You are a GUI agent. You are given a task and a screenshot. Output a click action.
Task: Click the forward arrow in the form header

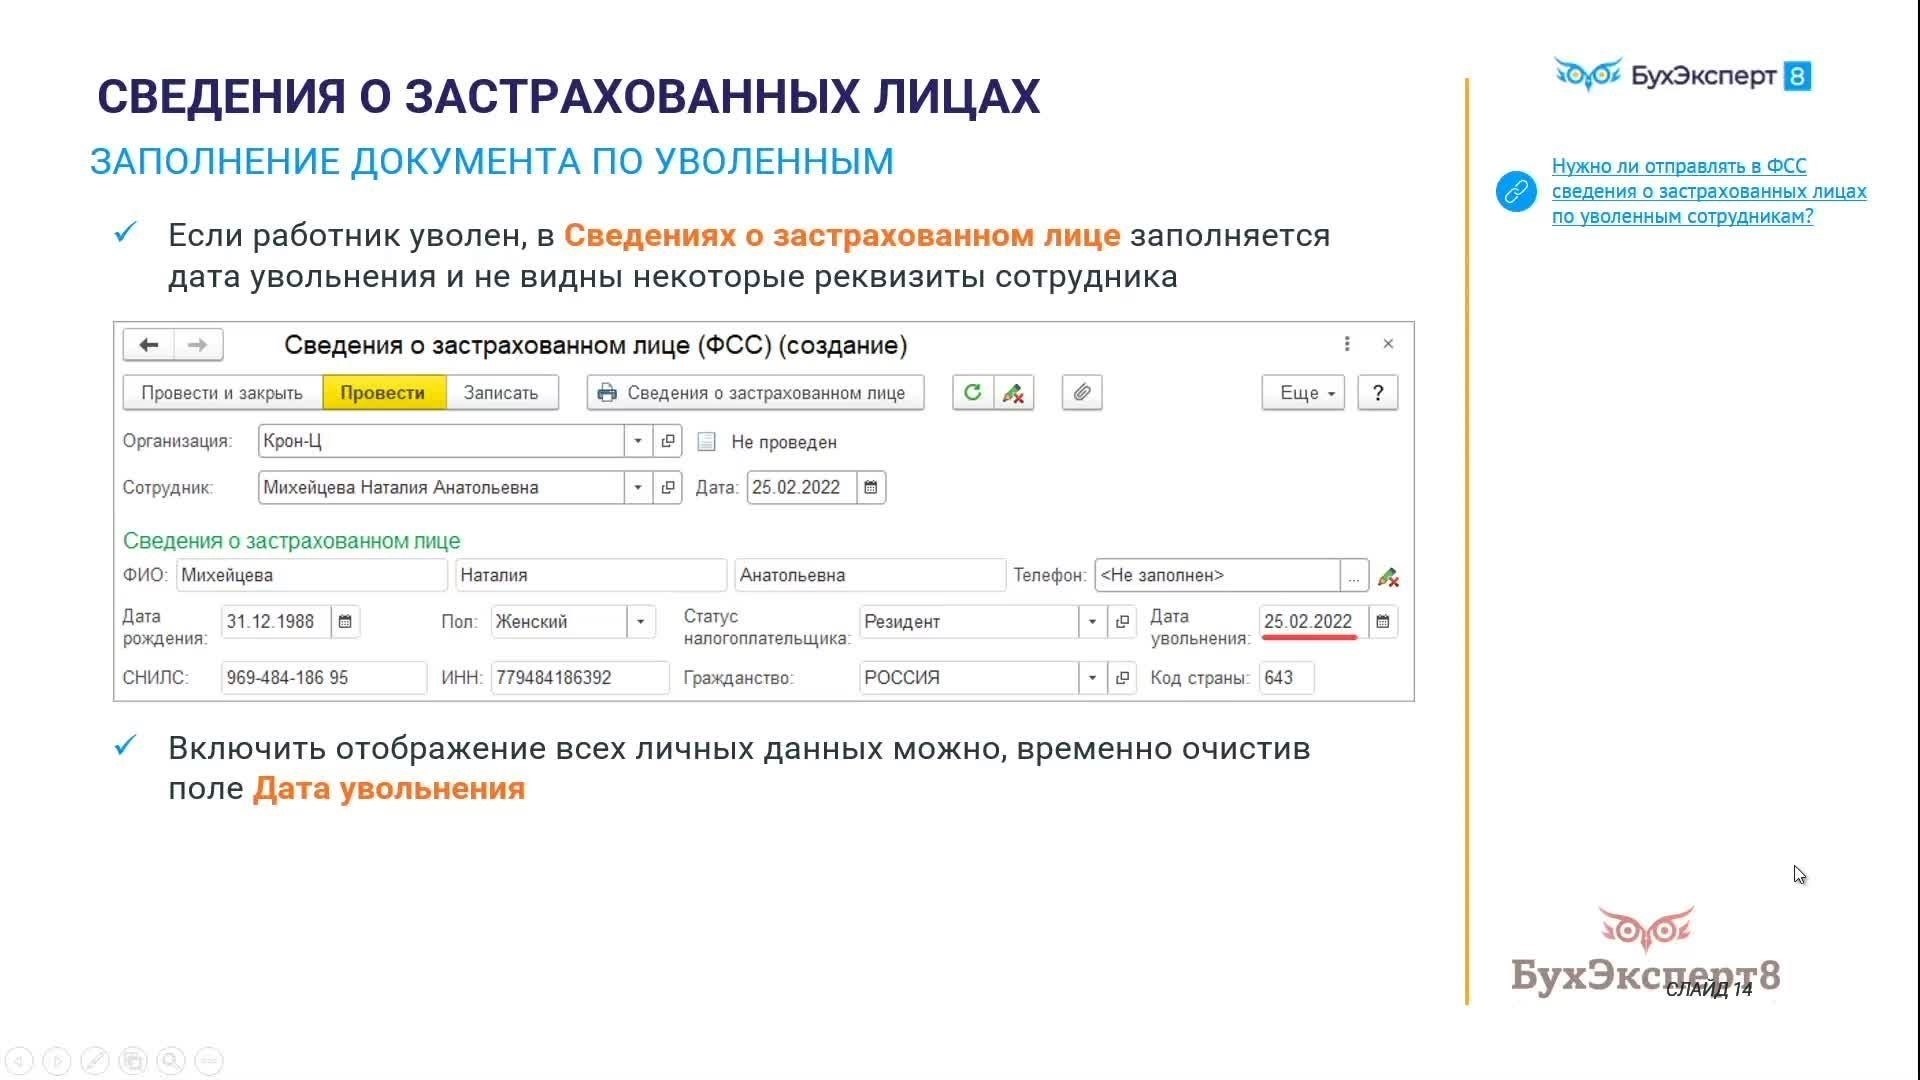click(x=198, y=345)
